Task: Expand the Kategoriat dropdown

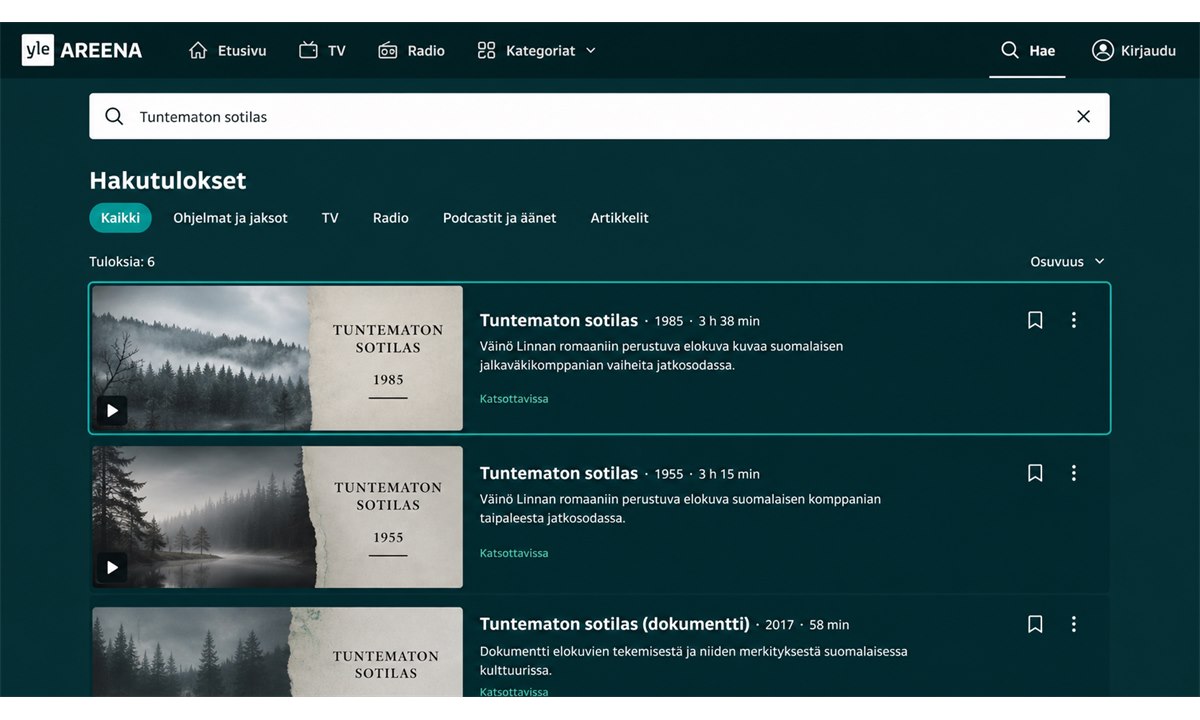Action: [536, 50]
